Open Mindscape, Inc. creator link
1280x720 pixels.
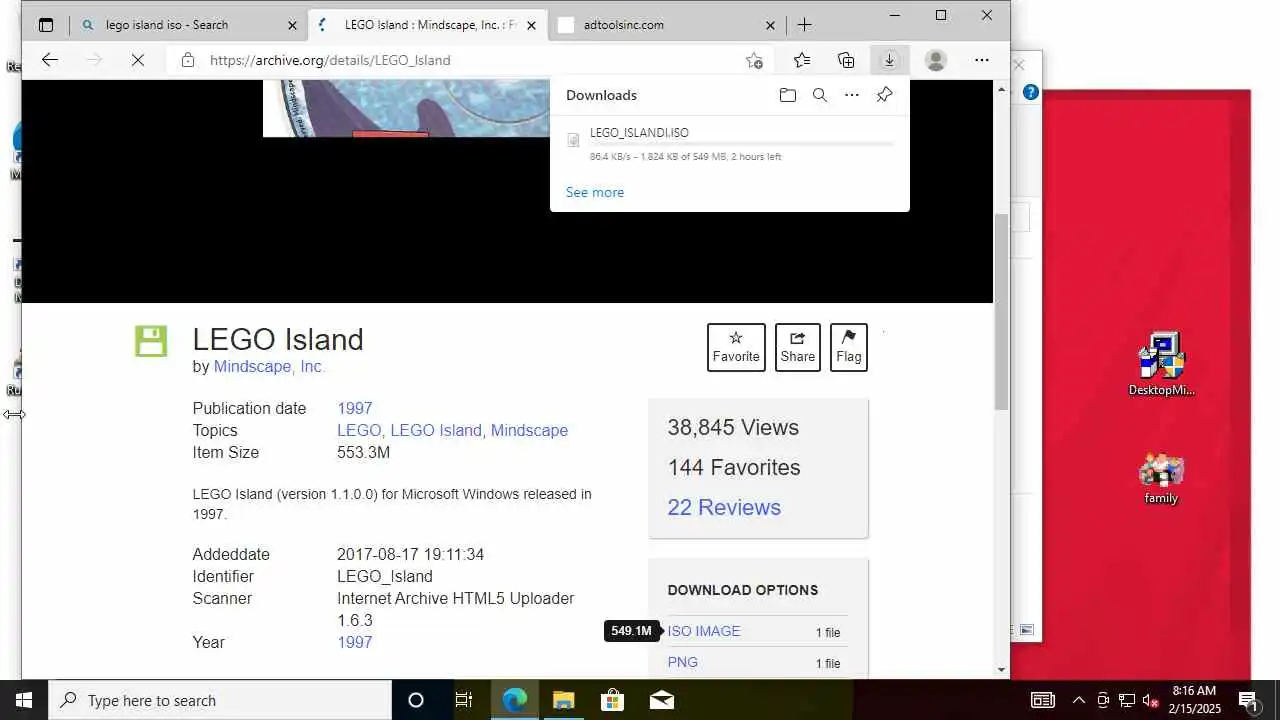[x=268, y=367]
